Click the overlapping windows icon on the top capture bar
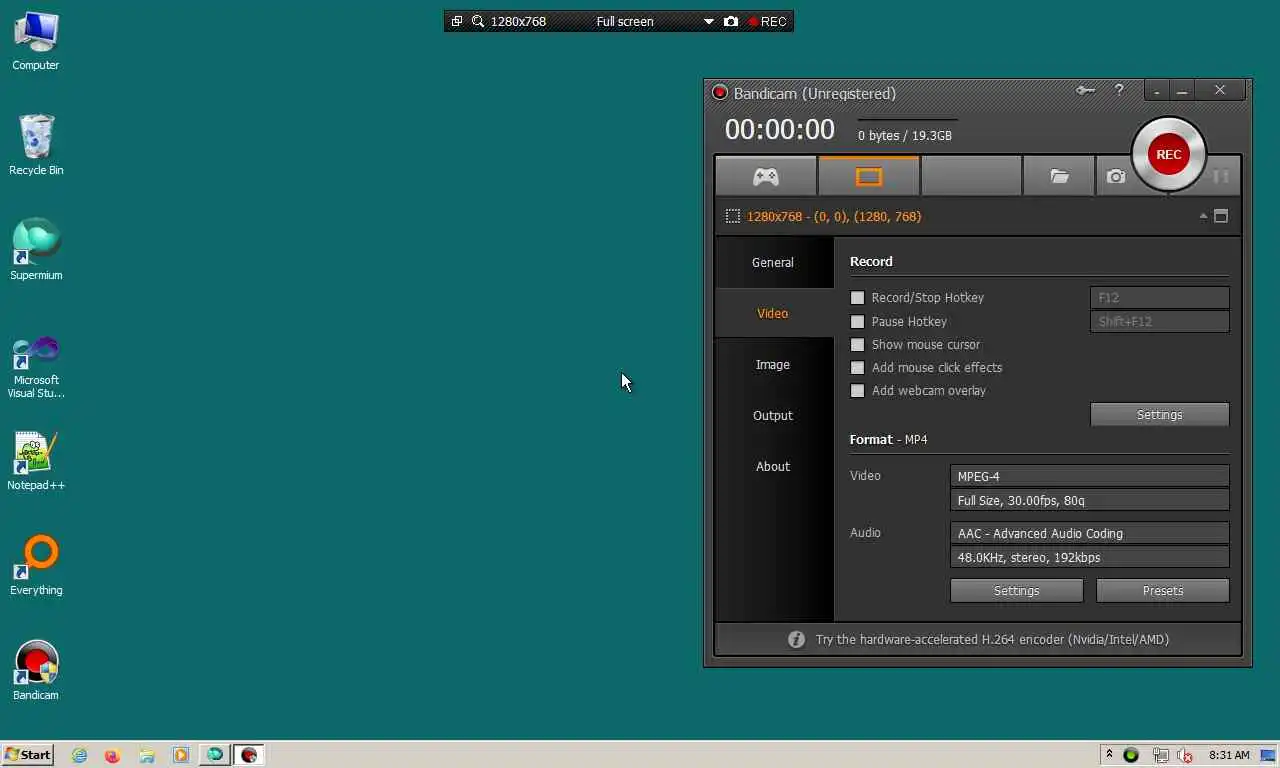 coord(457,21)
